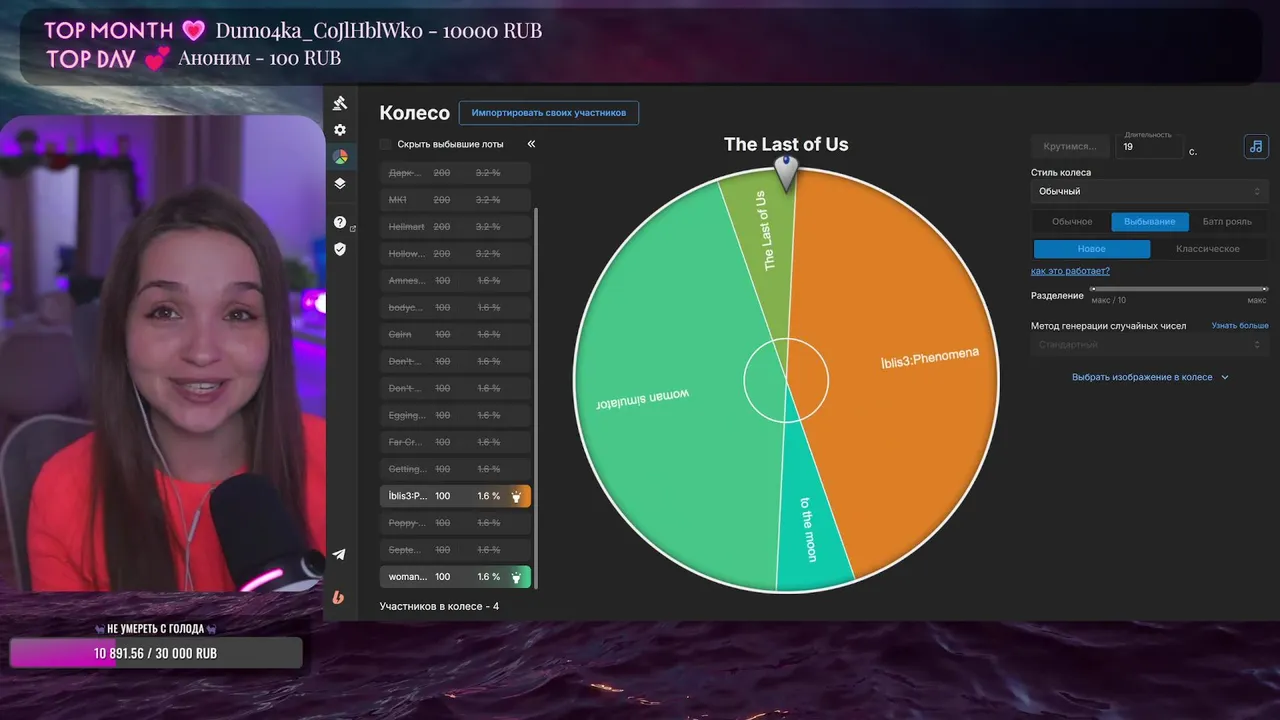
Task: Select the crossed-out 'MK1' lot row
Action: (x=455, y=200)
